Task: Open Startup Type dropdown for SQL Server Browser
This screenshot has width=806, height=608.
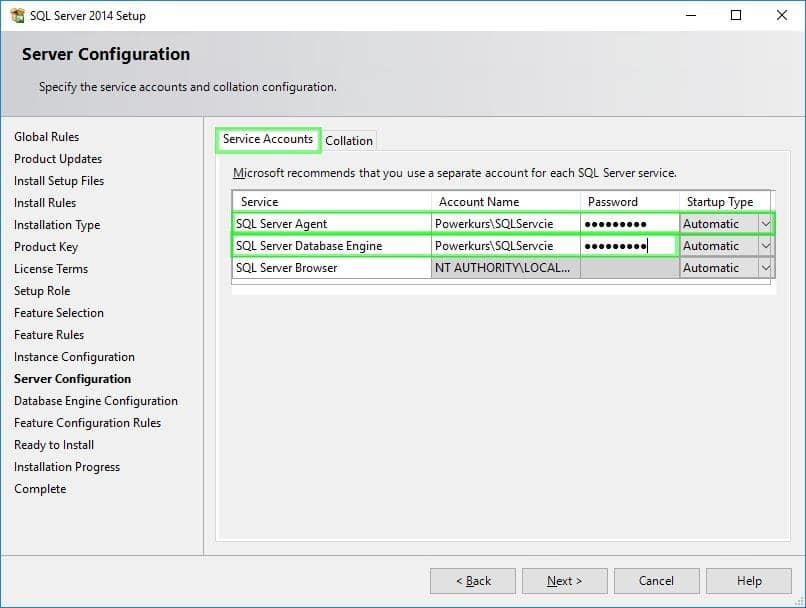Action: [765, 268]
